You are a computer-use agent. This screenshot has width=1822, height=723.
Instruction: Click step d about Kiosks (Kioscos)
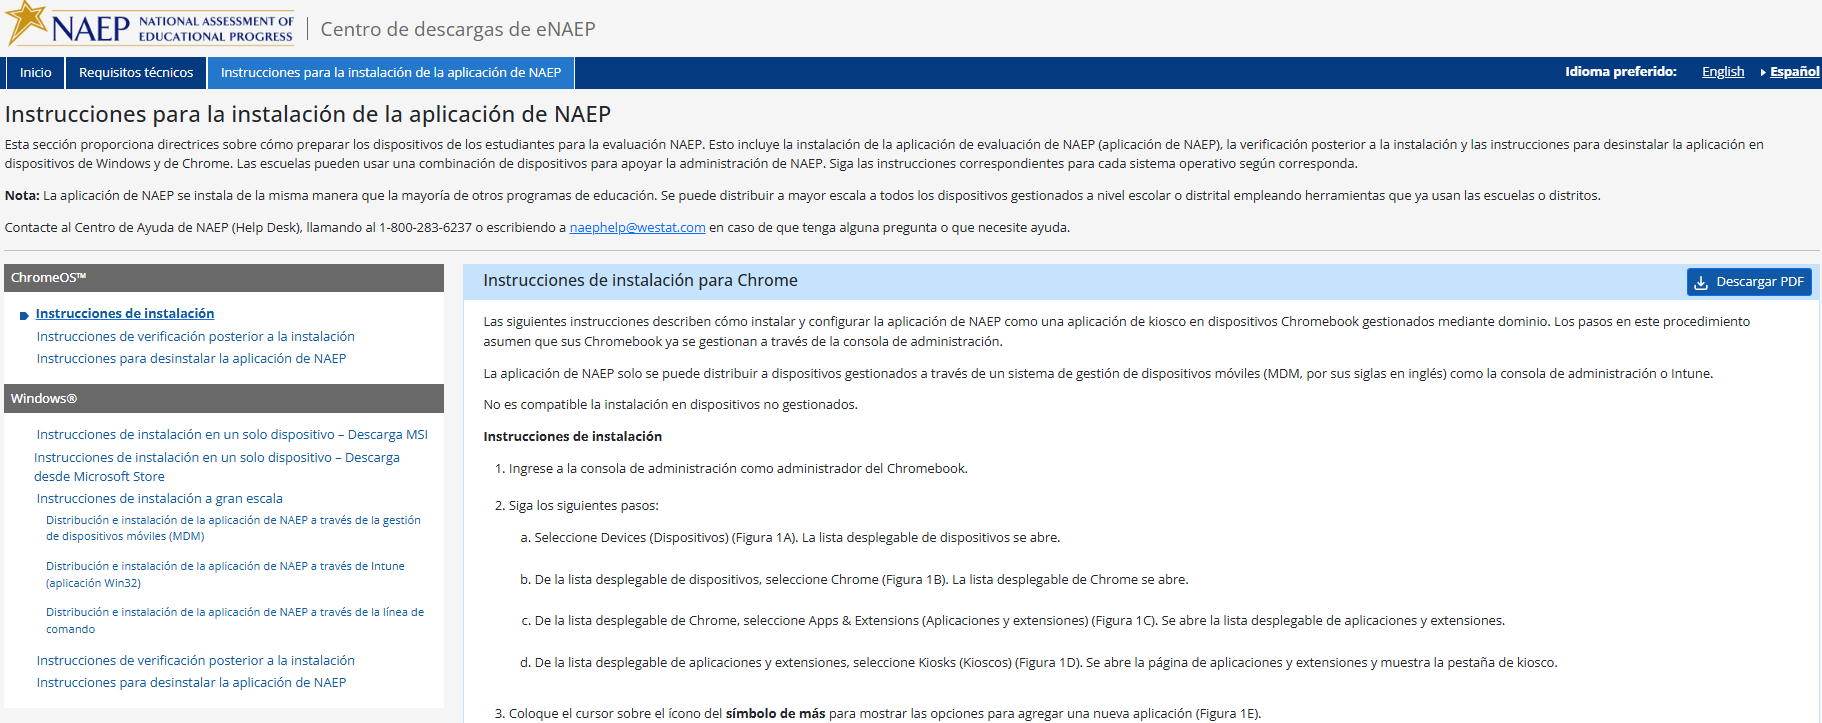tap(1046, 663)
